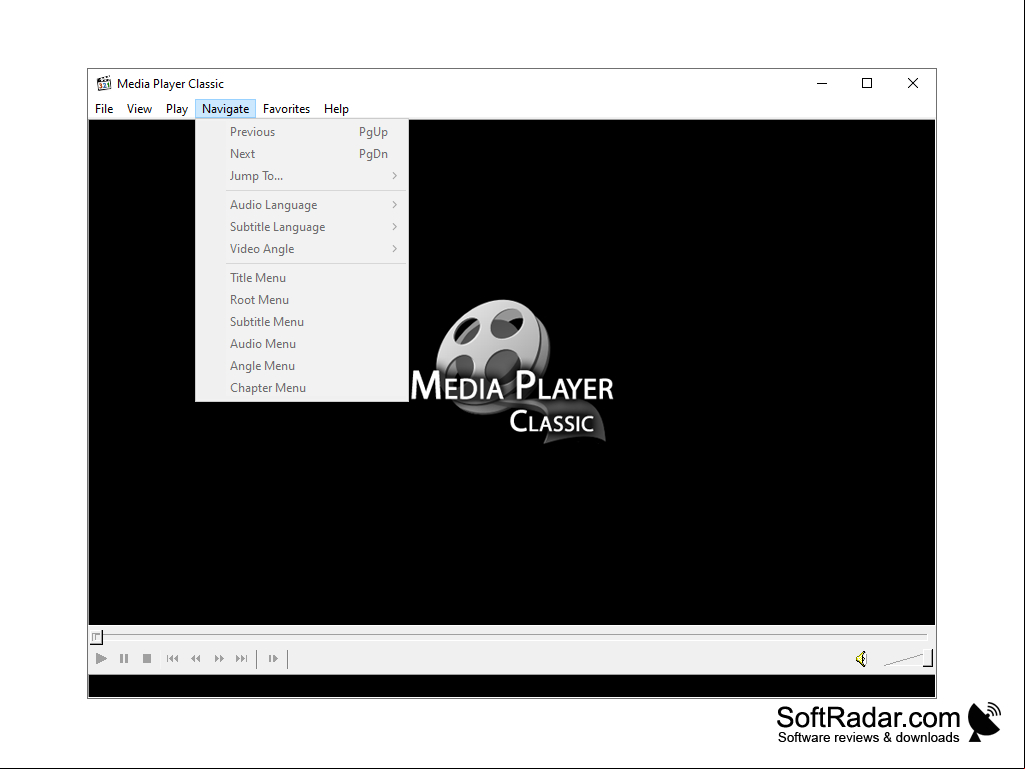Adjust the volume slider
Image resolution: width=1025 pixels, height=769 pixels.
[908, 658]
